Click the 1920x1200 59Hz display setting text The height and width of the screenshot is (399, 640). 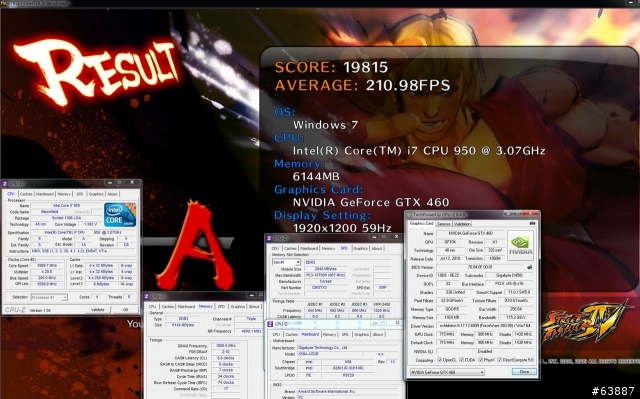(342, 228)
